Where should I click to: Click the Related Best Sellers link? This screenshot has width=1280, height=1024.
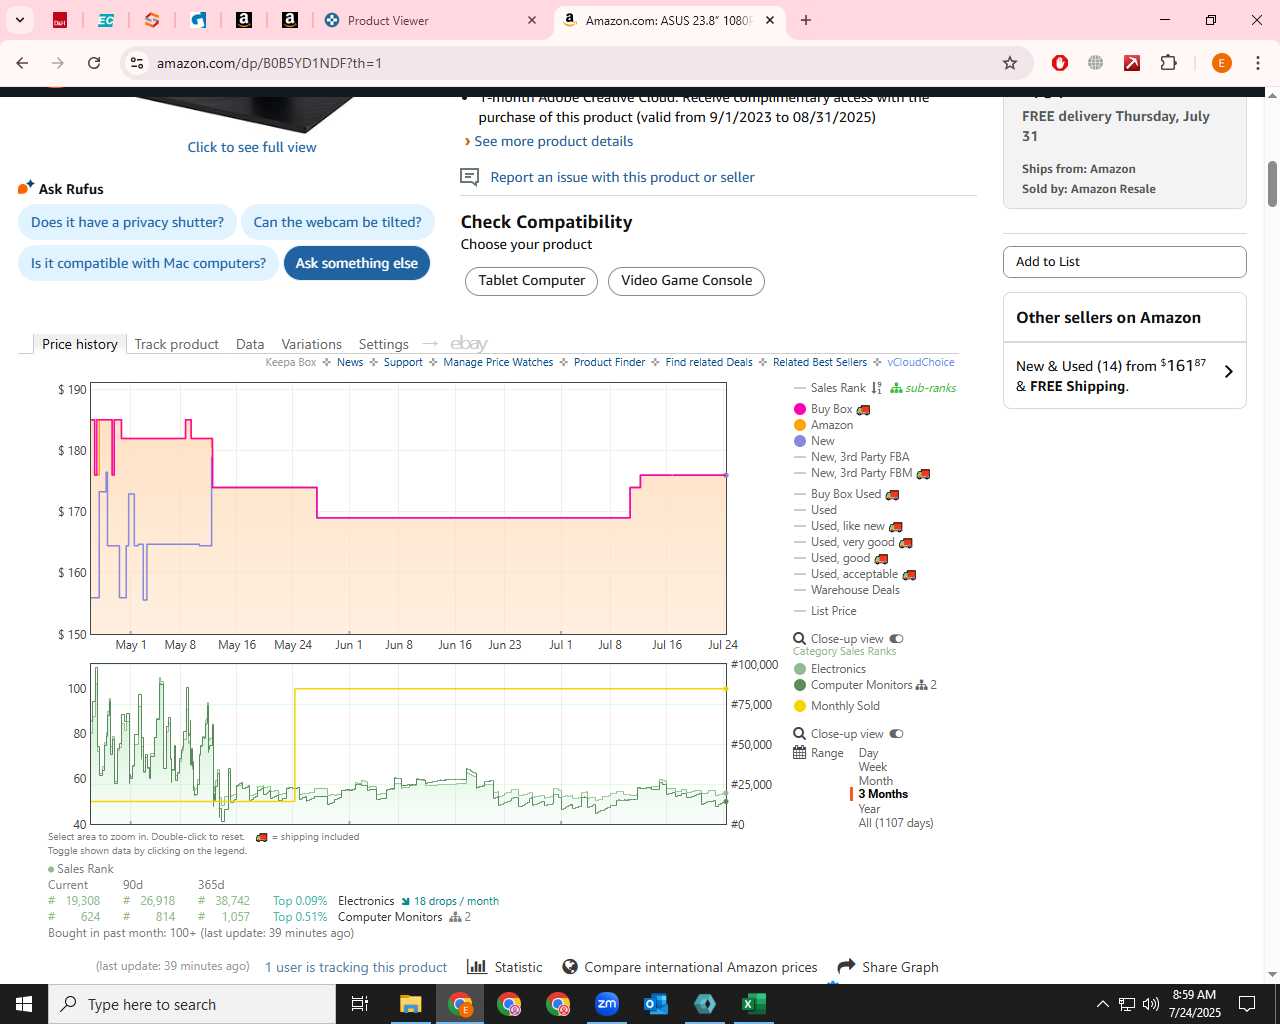point(820,362)
